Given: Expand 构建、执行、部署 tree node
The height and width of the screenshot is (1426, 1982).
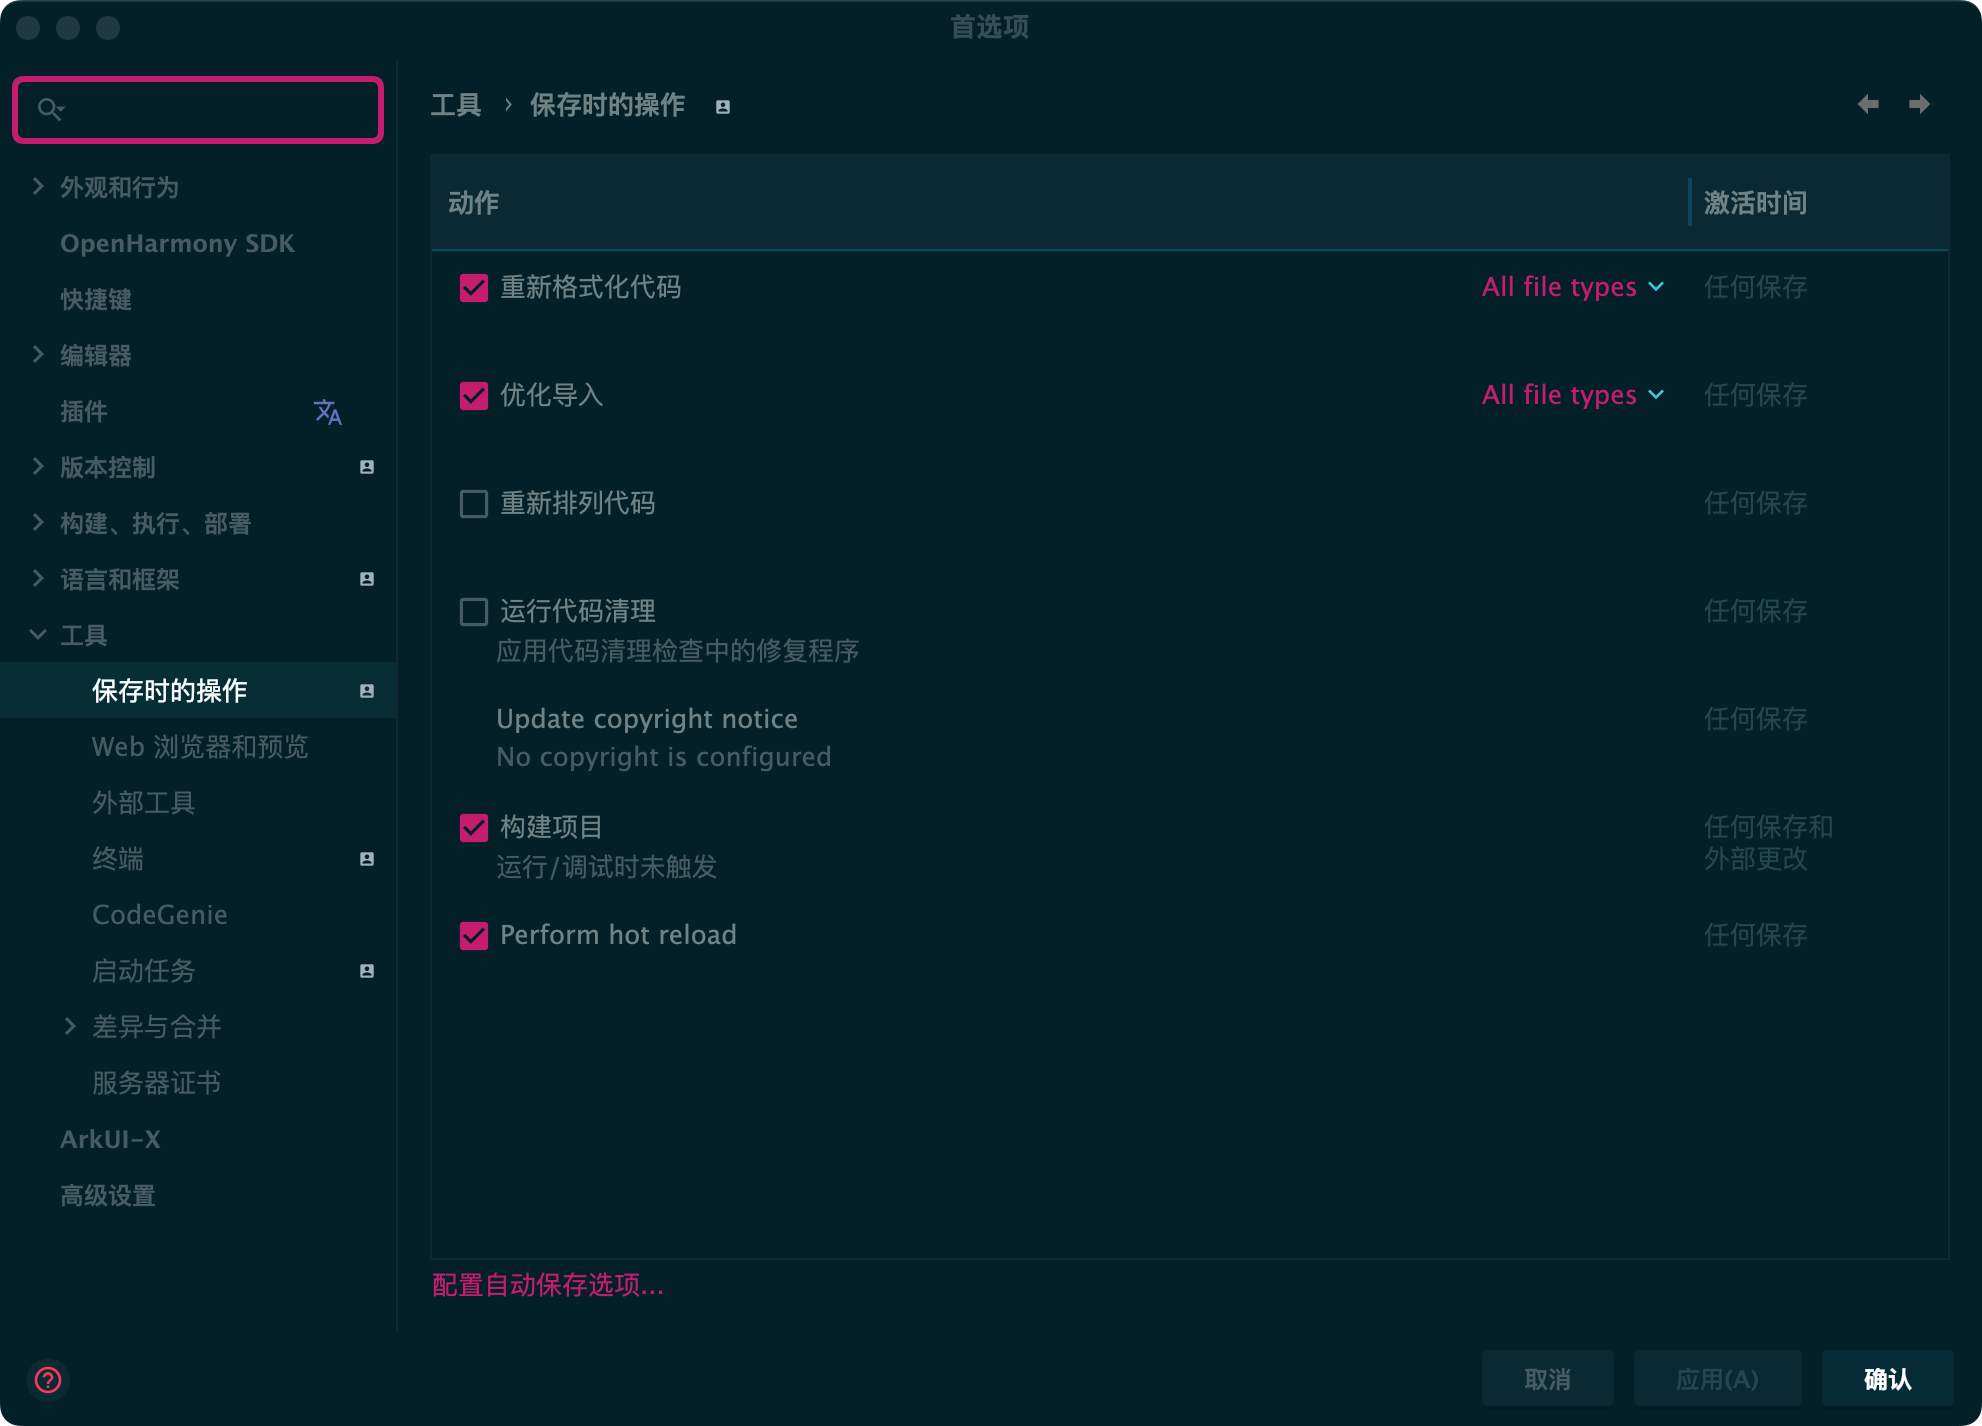Looking at the screenshot, I should (38, 522).
